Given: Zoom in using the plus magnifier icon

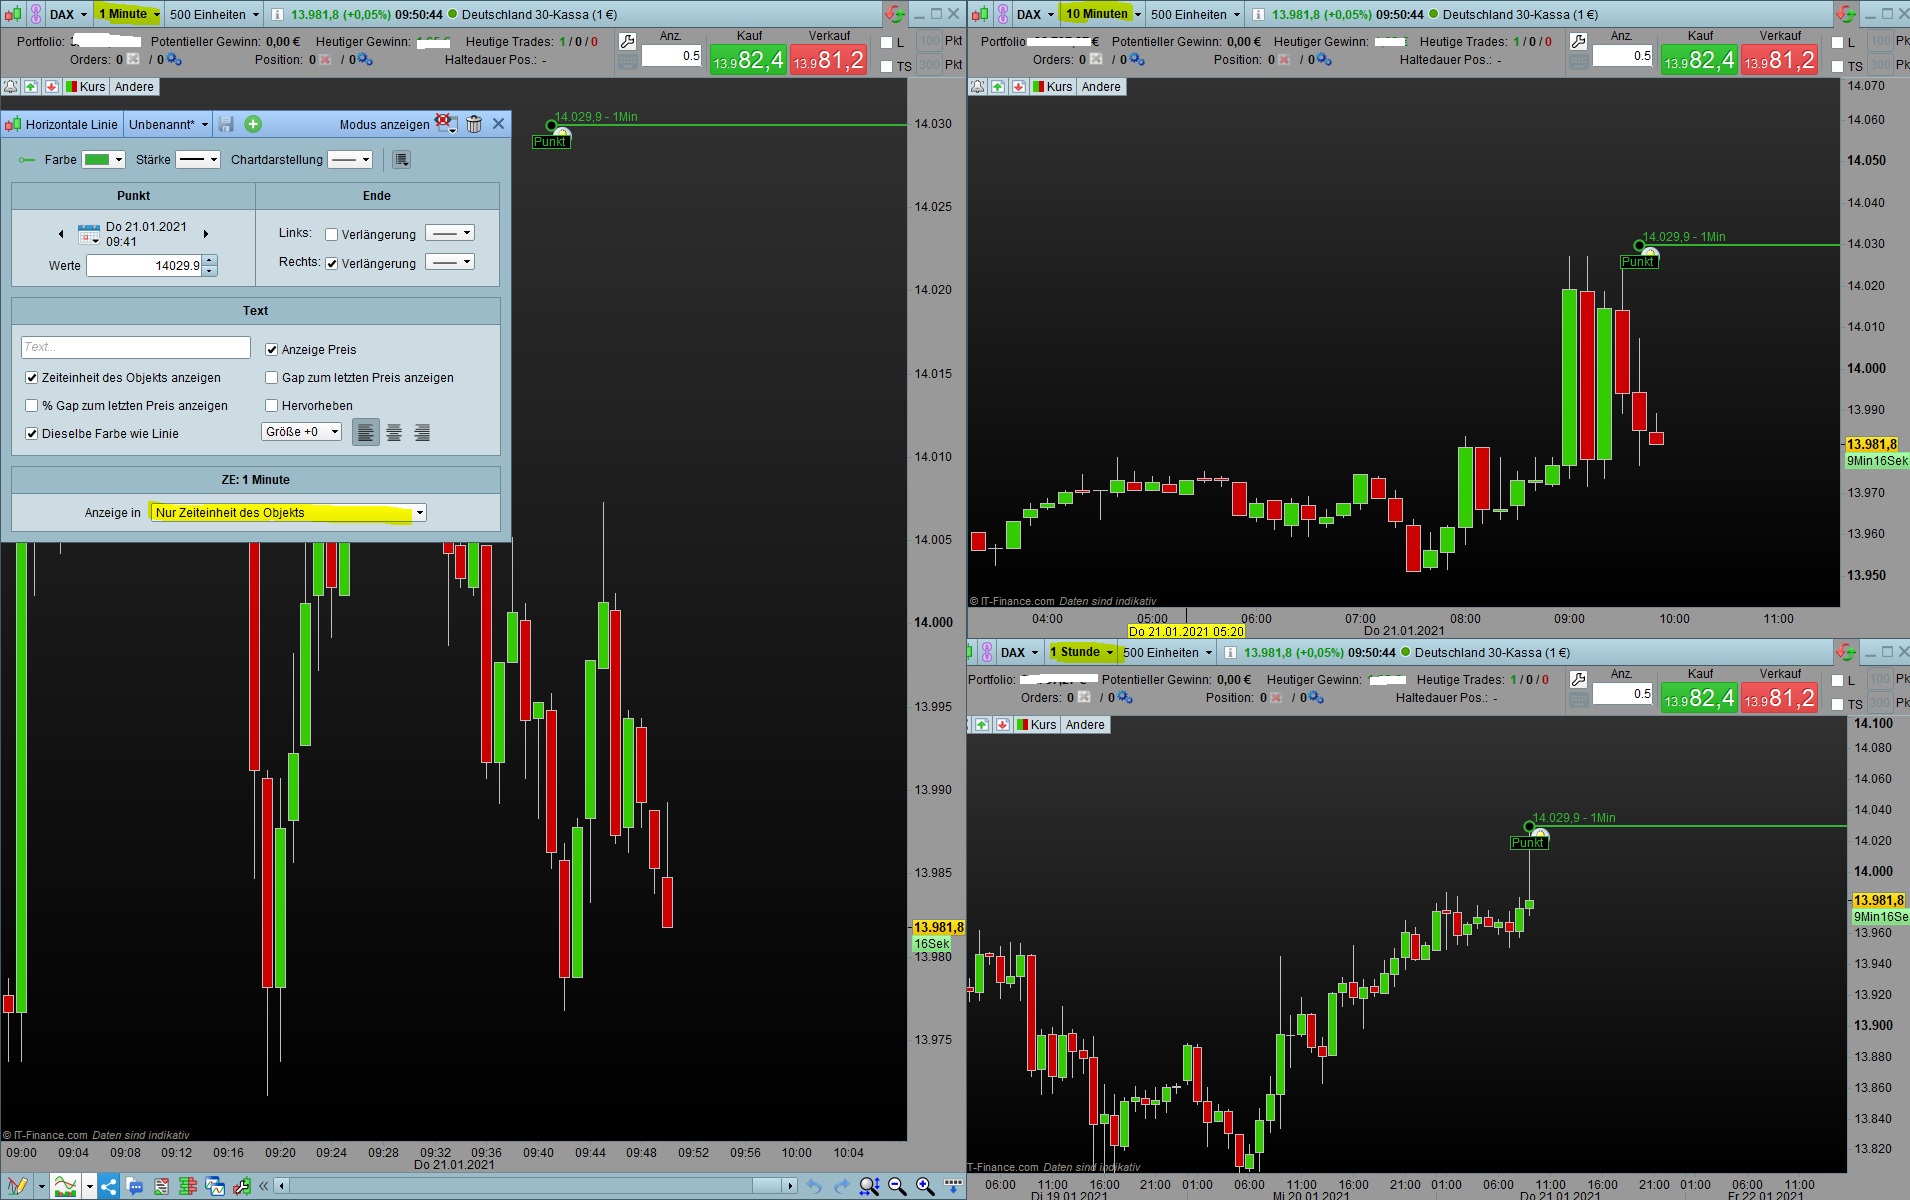Looking at the screenshot, I should pyautogui.click(x=925, y=1186).
